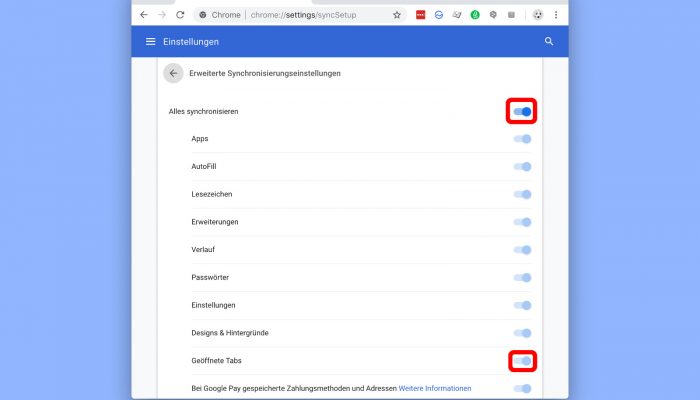Open the Weitere Informationen link
Image resolution: width=700 pixels, height=400 pixels.
435,388
